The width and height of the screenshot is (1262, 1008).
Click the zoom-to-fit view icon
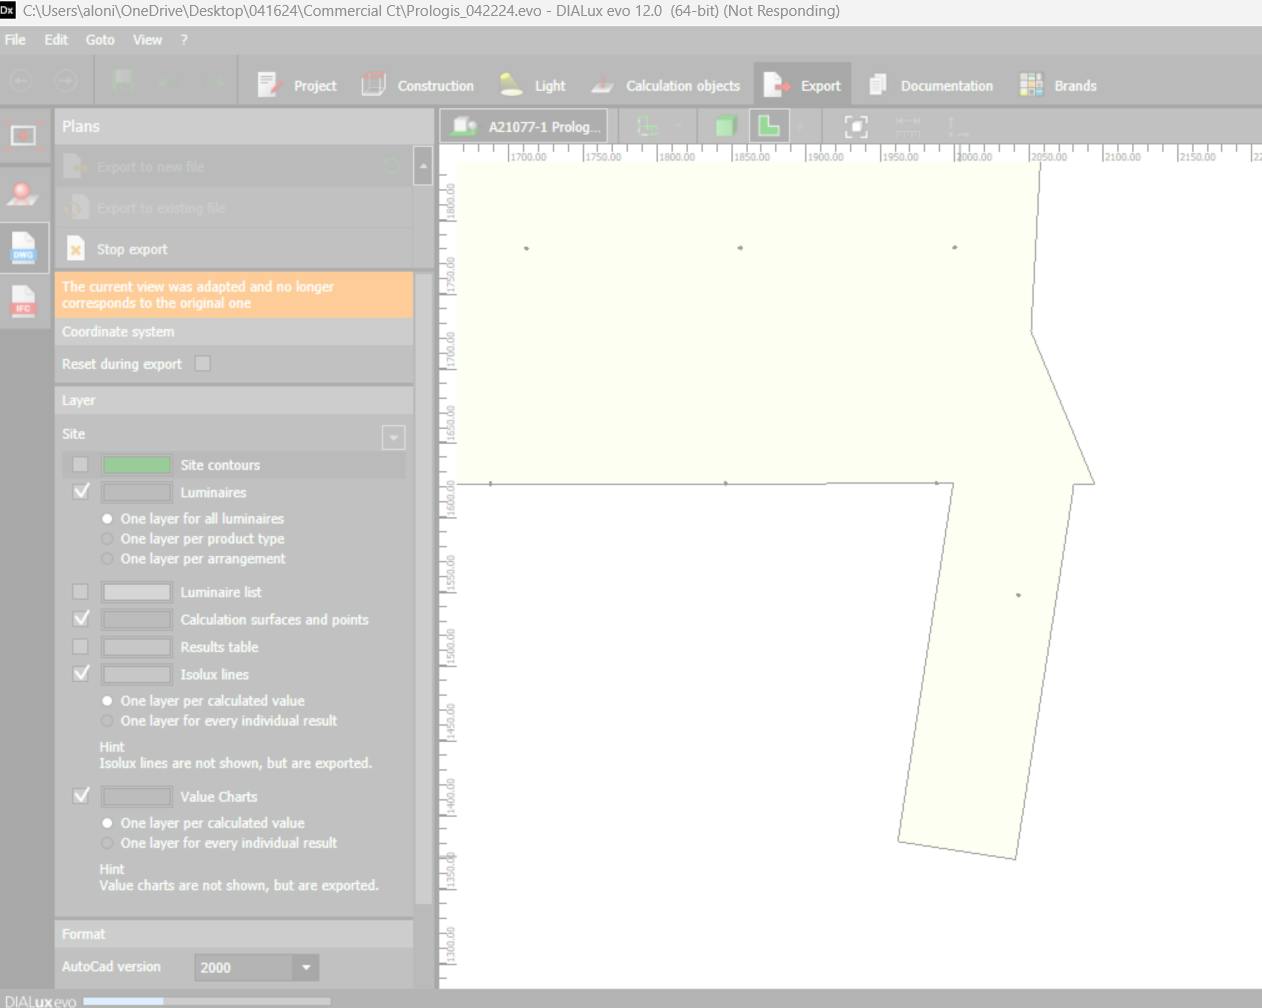point(856,127)
